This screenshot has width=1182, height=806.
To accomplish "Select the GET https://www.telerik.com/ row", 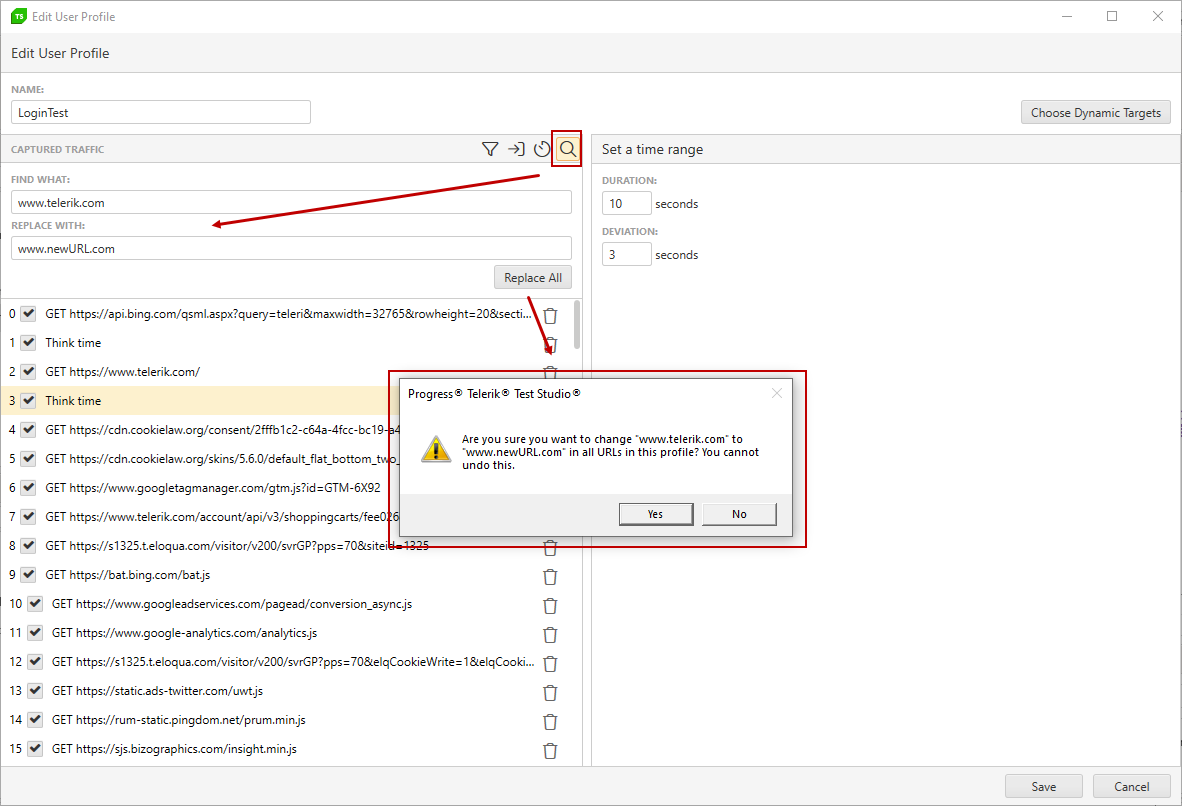I will pos(291,371).
